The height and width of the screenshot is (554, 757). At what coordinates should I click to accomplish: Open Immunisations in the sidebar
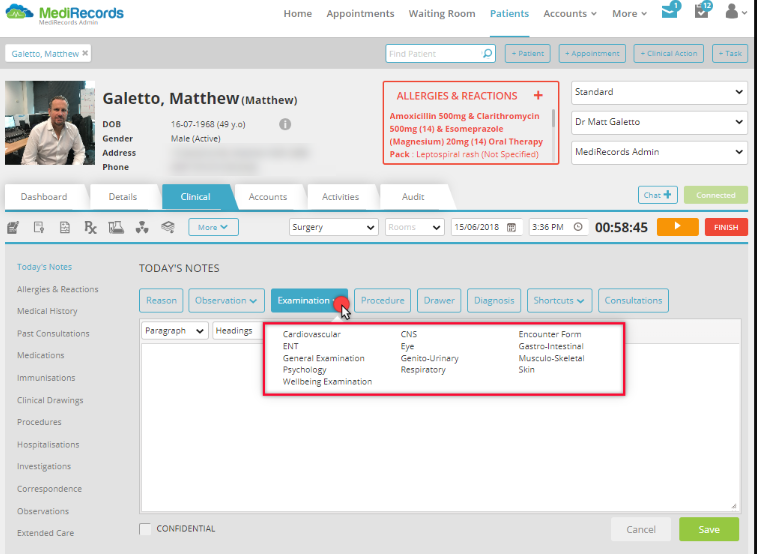click(x=46, y=378)
